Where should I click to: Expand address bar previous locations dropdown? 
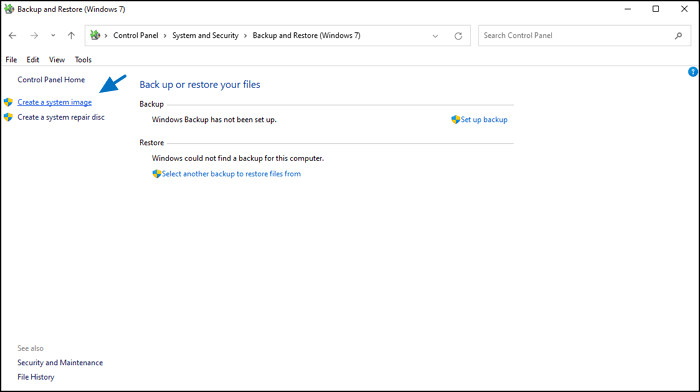(435, 36)
